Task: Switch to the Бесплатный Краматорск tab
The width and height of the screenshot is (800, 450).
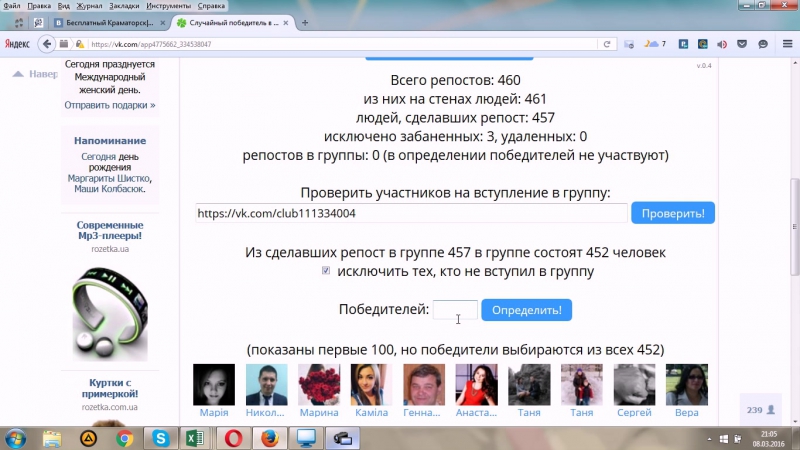Action: [112, 22]
